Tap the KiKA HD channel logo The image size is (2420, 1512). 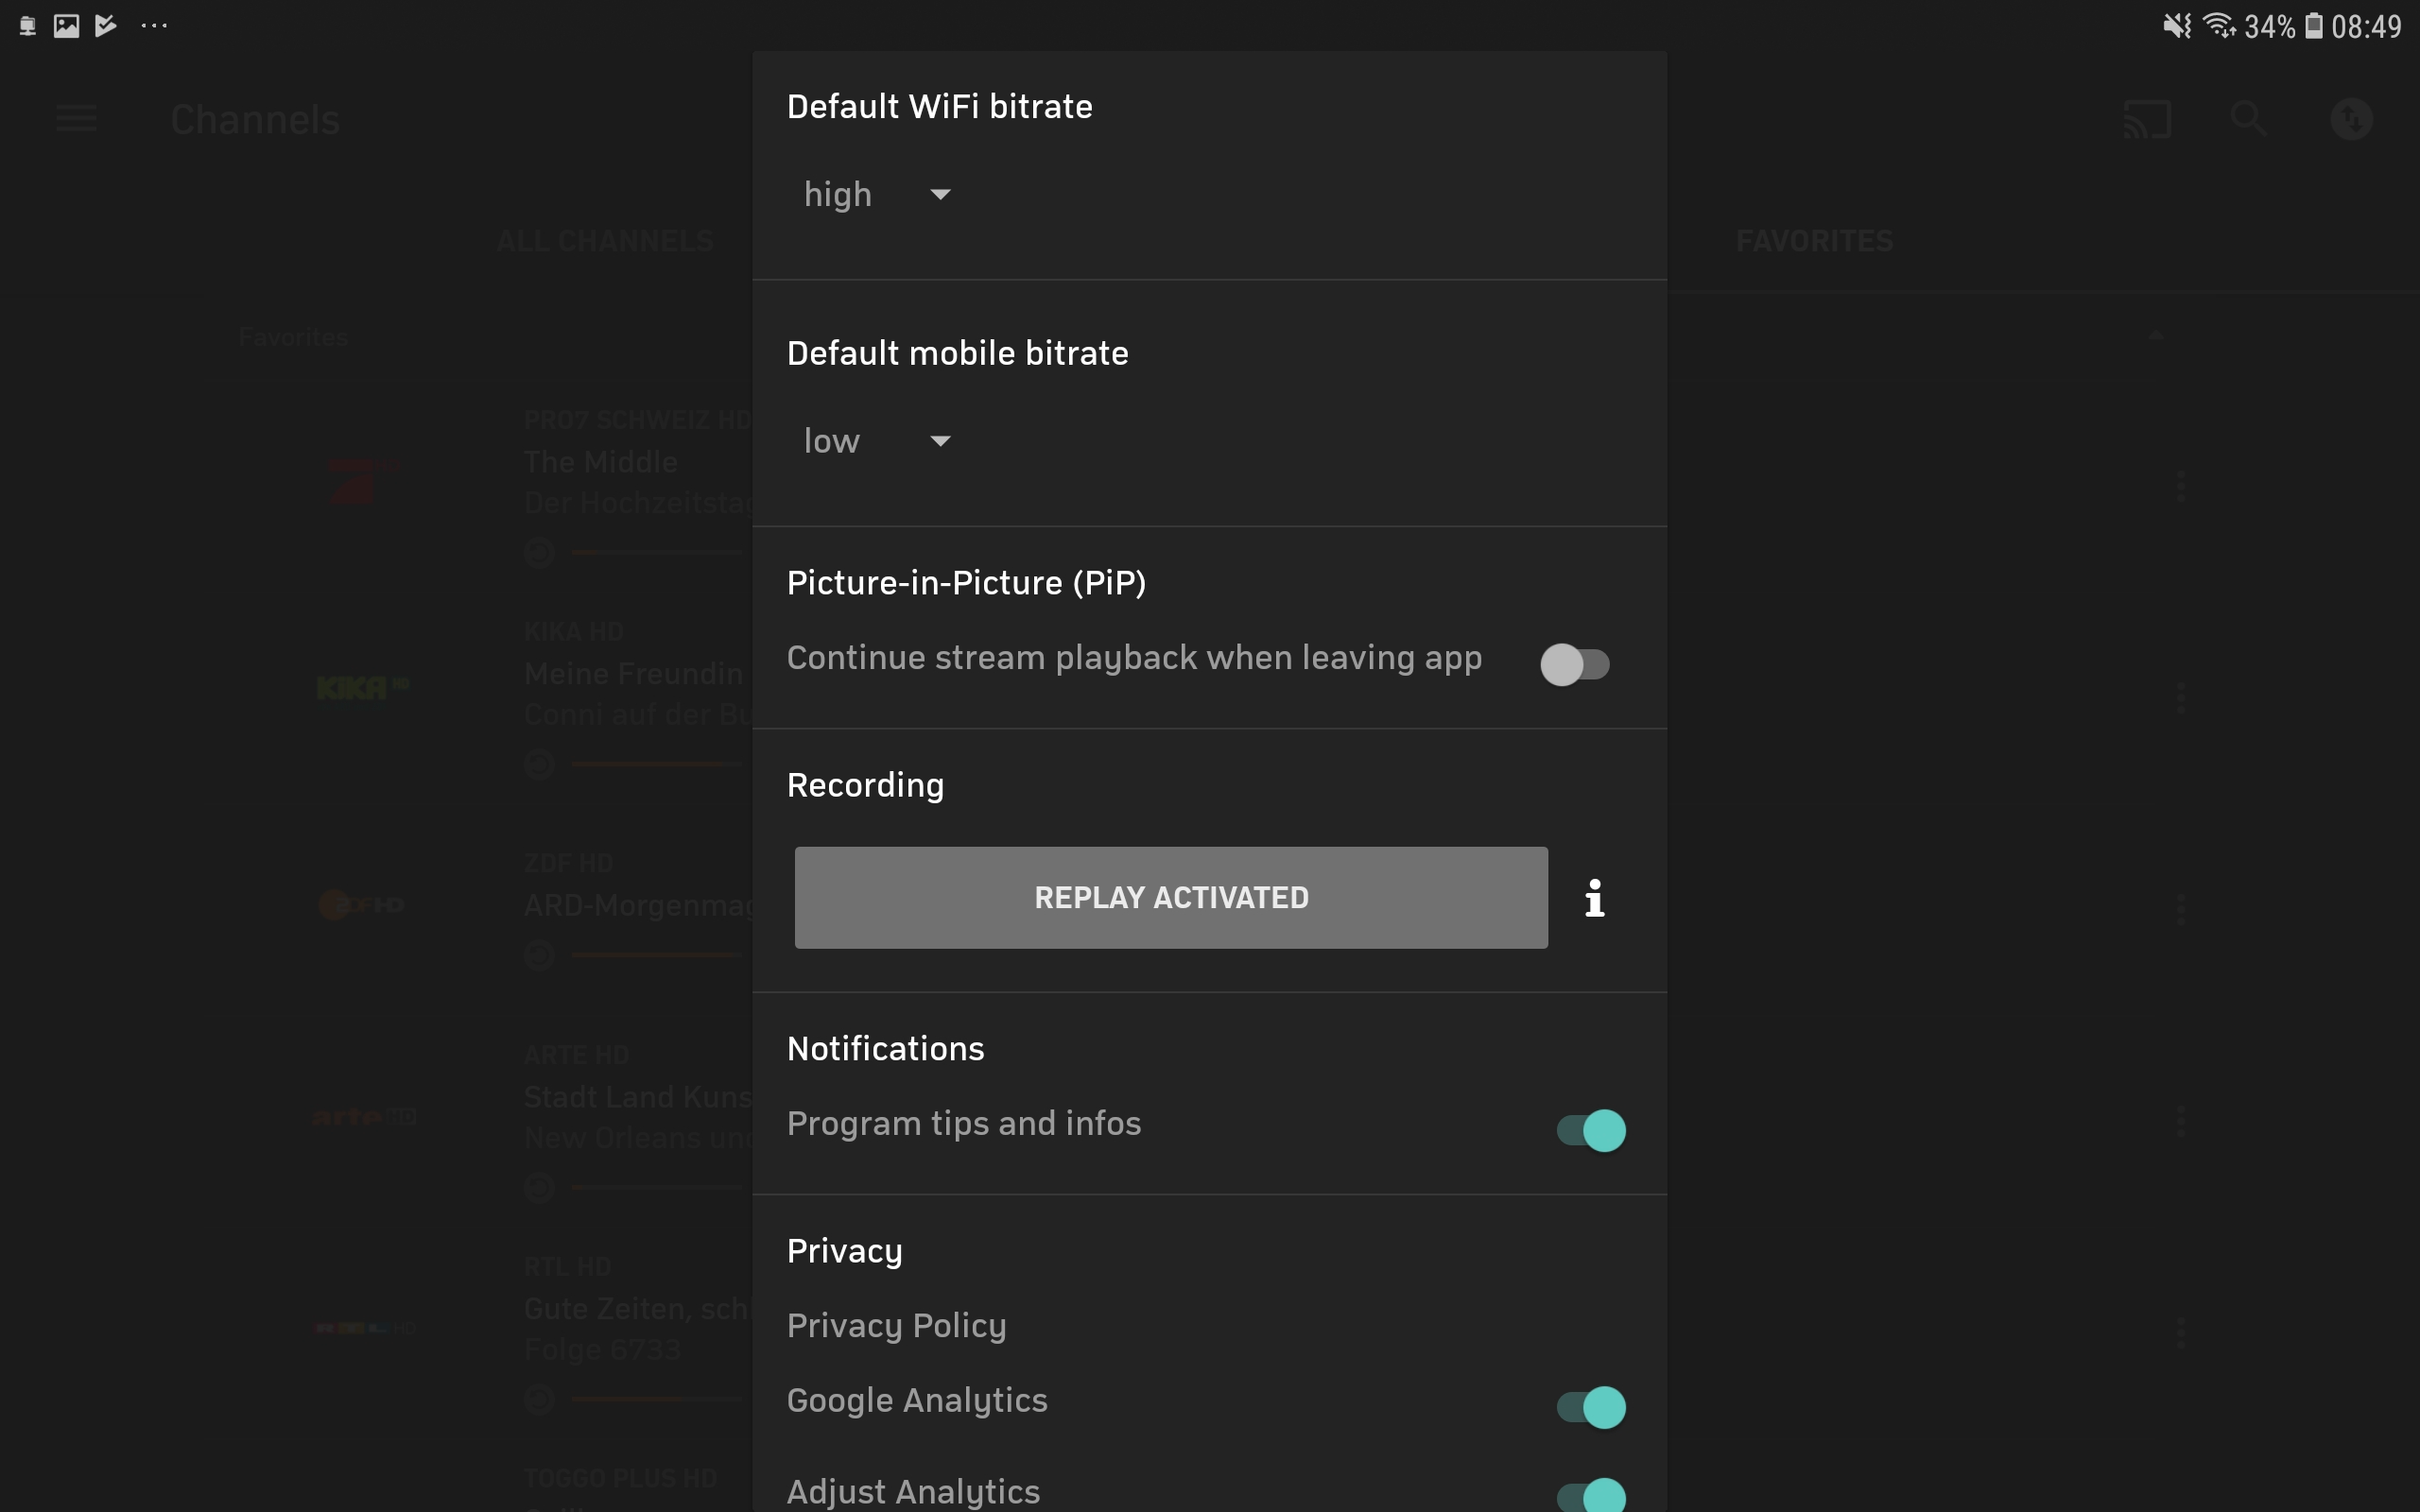point(363,687)
